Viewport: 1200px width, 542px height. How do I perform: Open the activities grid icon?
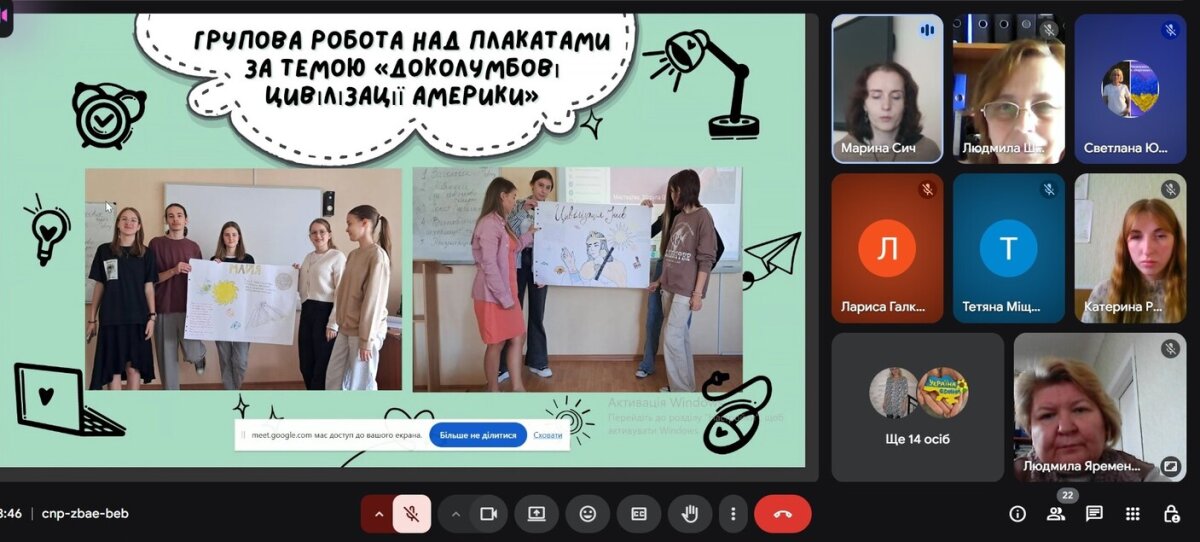(1132, 514)
